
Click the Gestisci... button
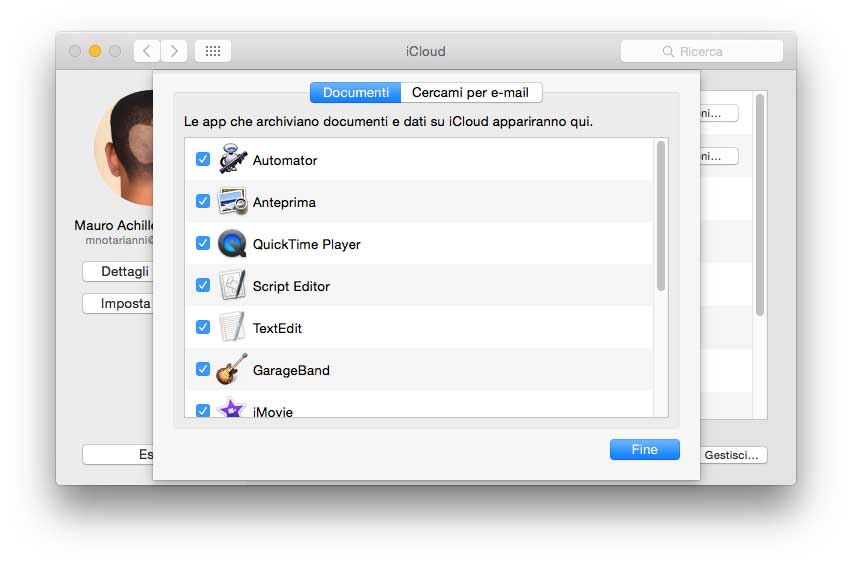(x=734, y=455)
